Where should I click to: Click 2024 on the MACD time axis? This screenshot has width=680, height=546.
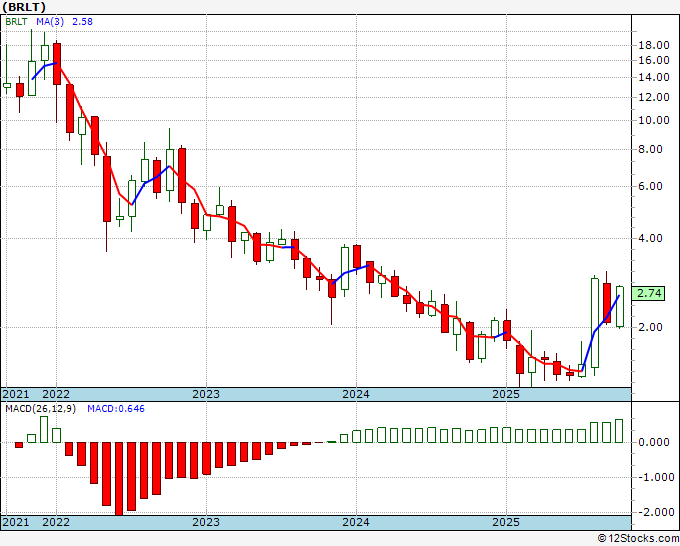[356, 522]
